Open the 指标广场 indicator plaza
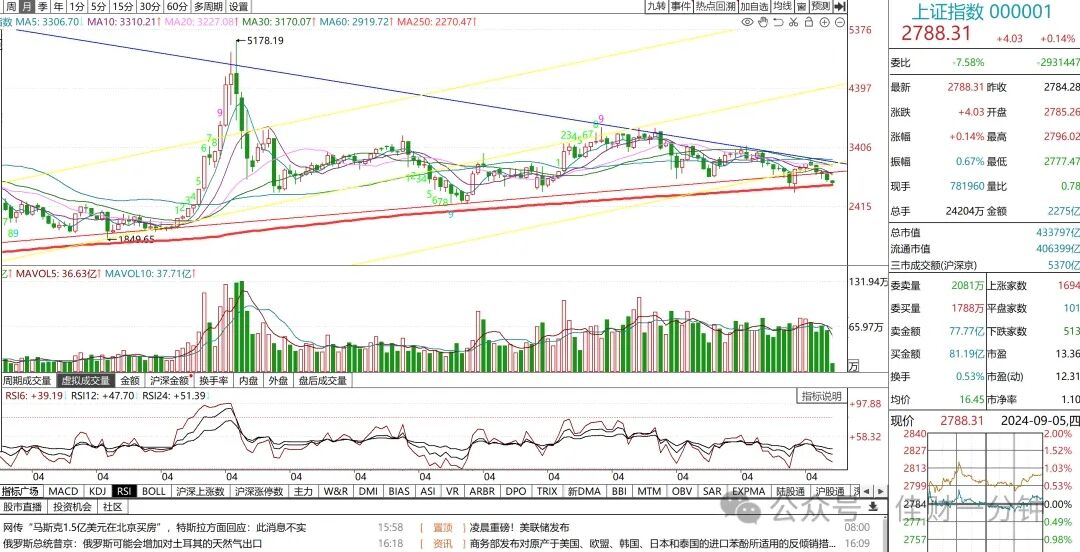Screen dimensions: 1080x552 21,491
